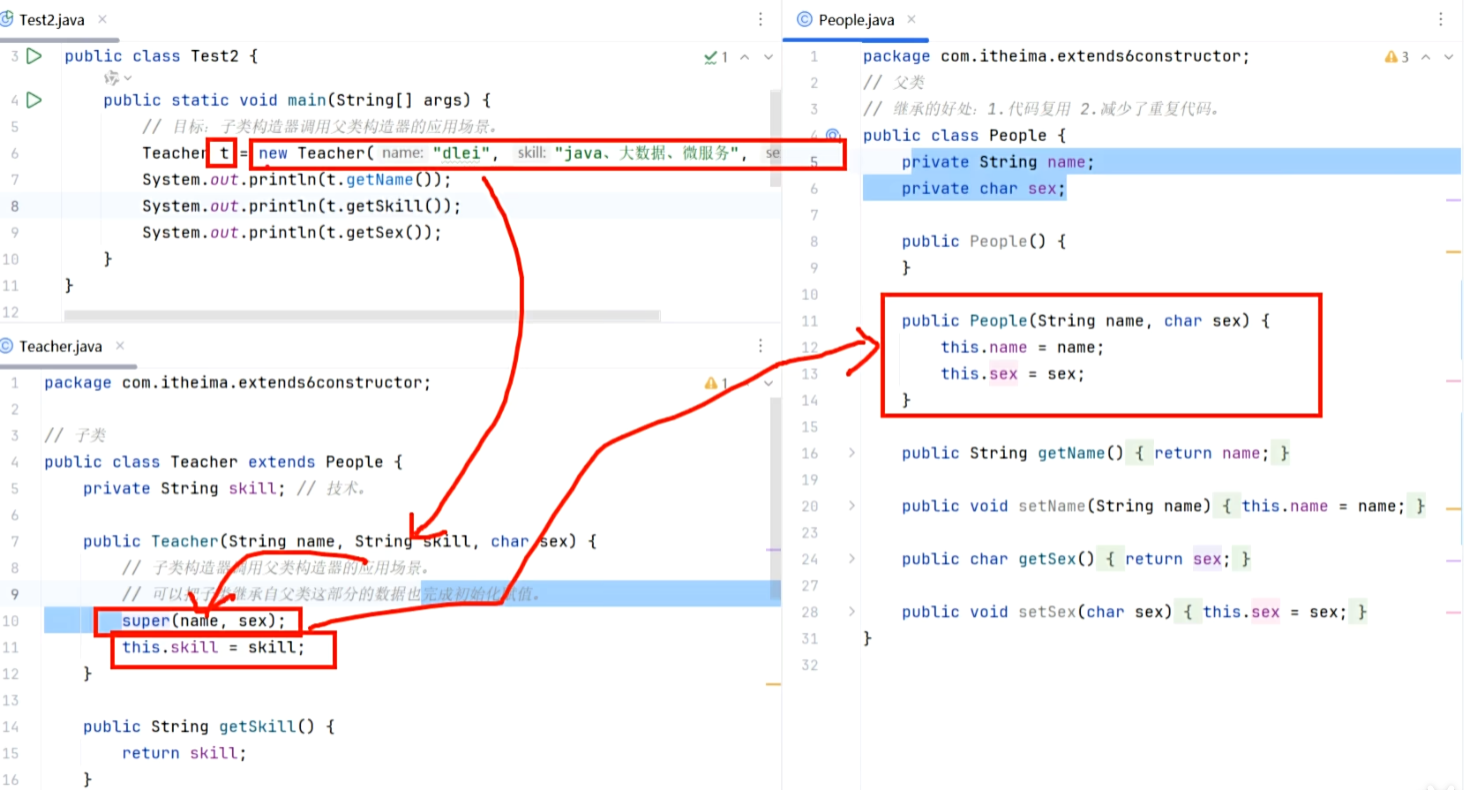Close the Teacher.java tab

[x=122, y=346]
